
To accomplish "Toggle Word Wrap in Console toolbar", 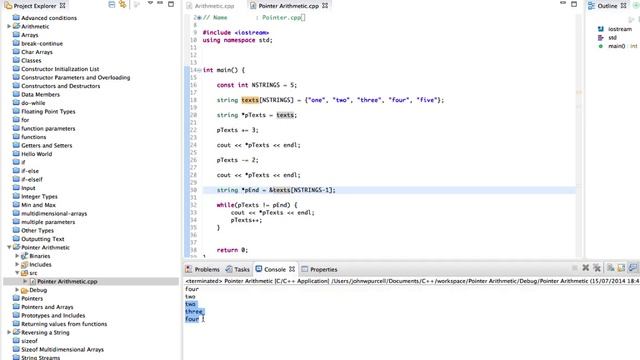I will [633, 268].
